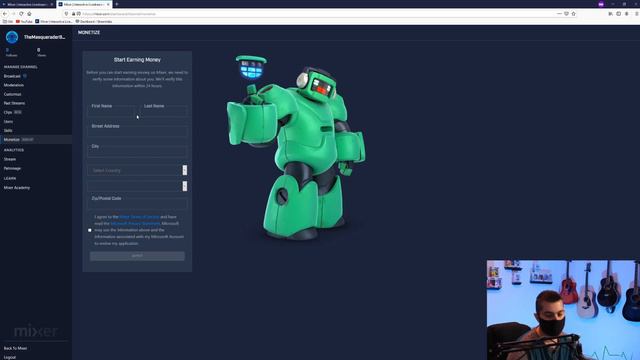
Task: Switch to the first Mixer browser tab
Action: pos(28,4)
